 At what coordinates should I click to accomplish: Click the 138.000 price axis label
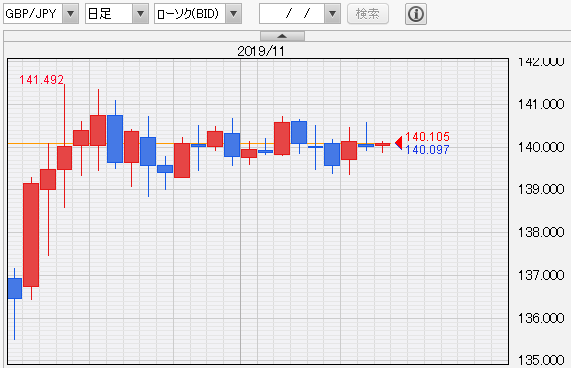tap(541, 232)
